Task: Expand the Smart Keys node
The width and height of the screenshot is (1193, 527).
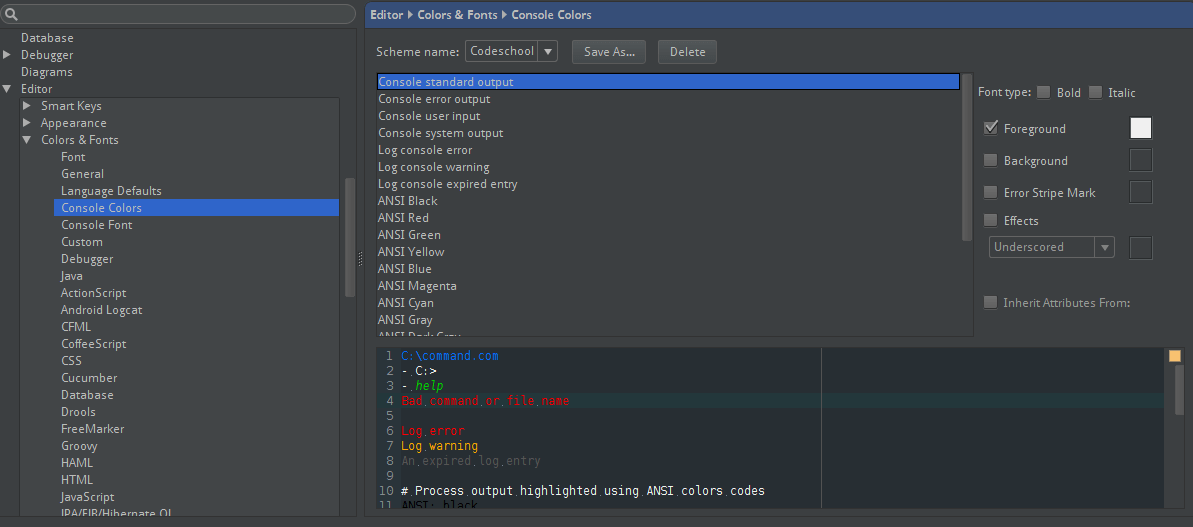Action: 27,106
